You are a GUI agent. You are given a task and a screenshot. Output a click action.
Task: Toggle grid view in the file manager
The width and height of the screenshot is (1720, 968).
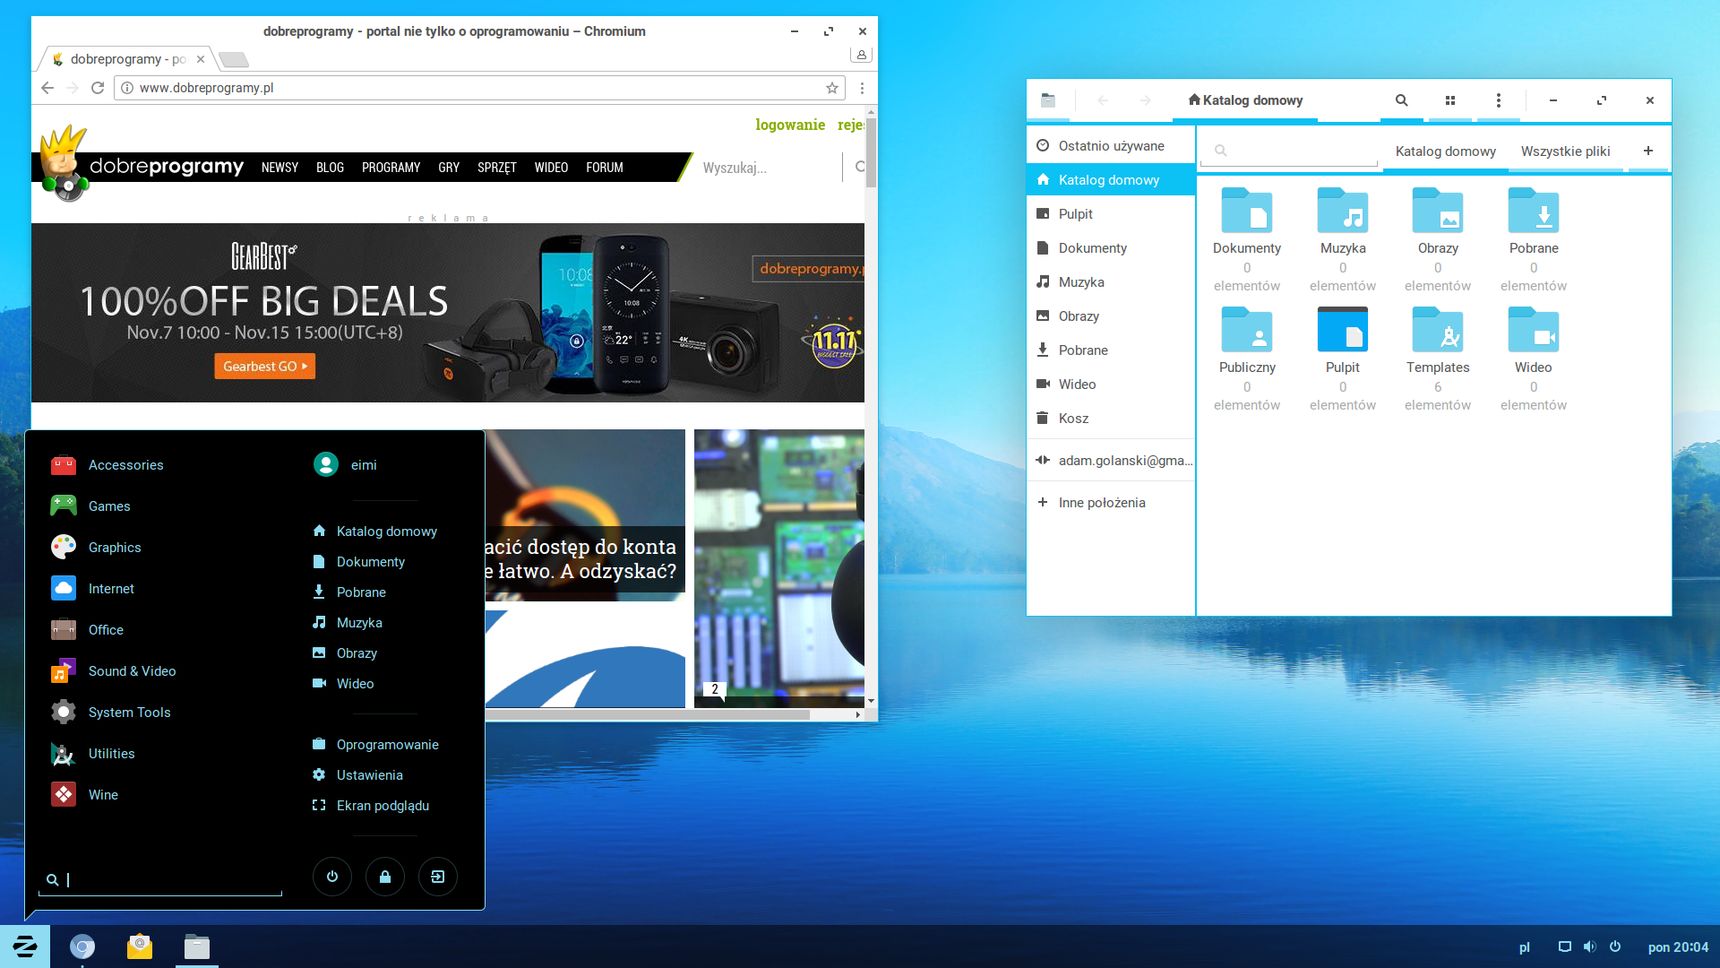1450,100
